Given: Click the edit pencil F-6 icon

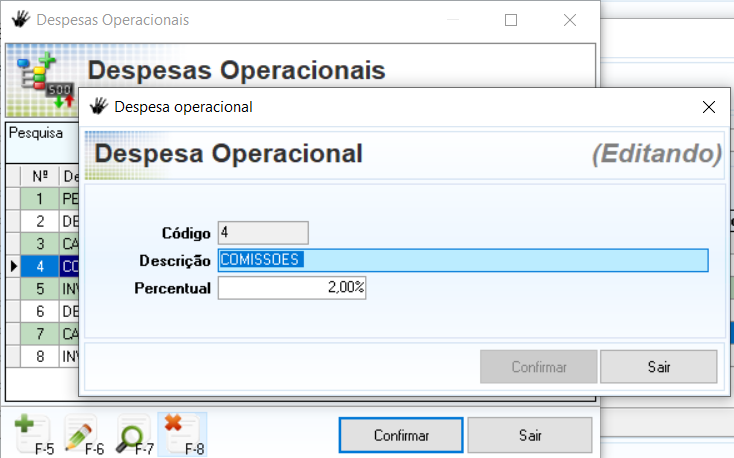Looking at the screenshot, I should point(82,434).
